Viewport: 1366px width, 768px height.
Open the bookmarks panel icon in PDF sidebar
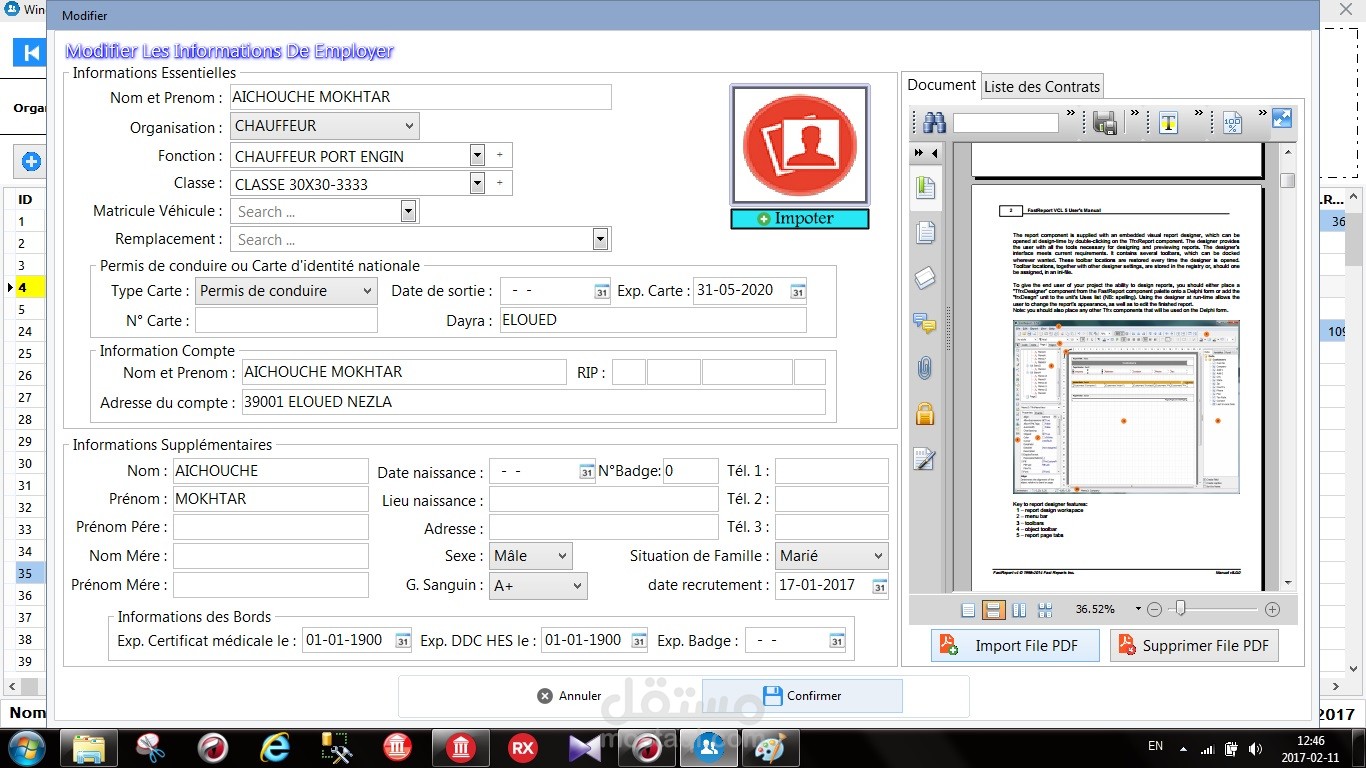[925, 187]
